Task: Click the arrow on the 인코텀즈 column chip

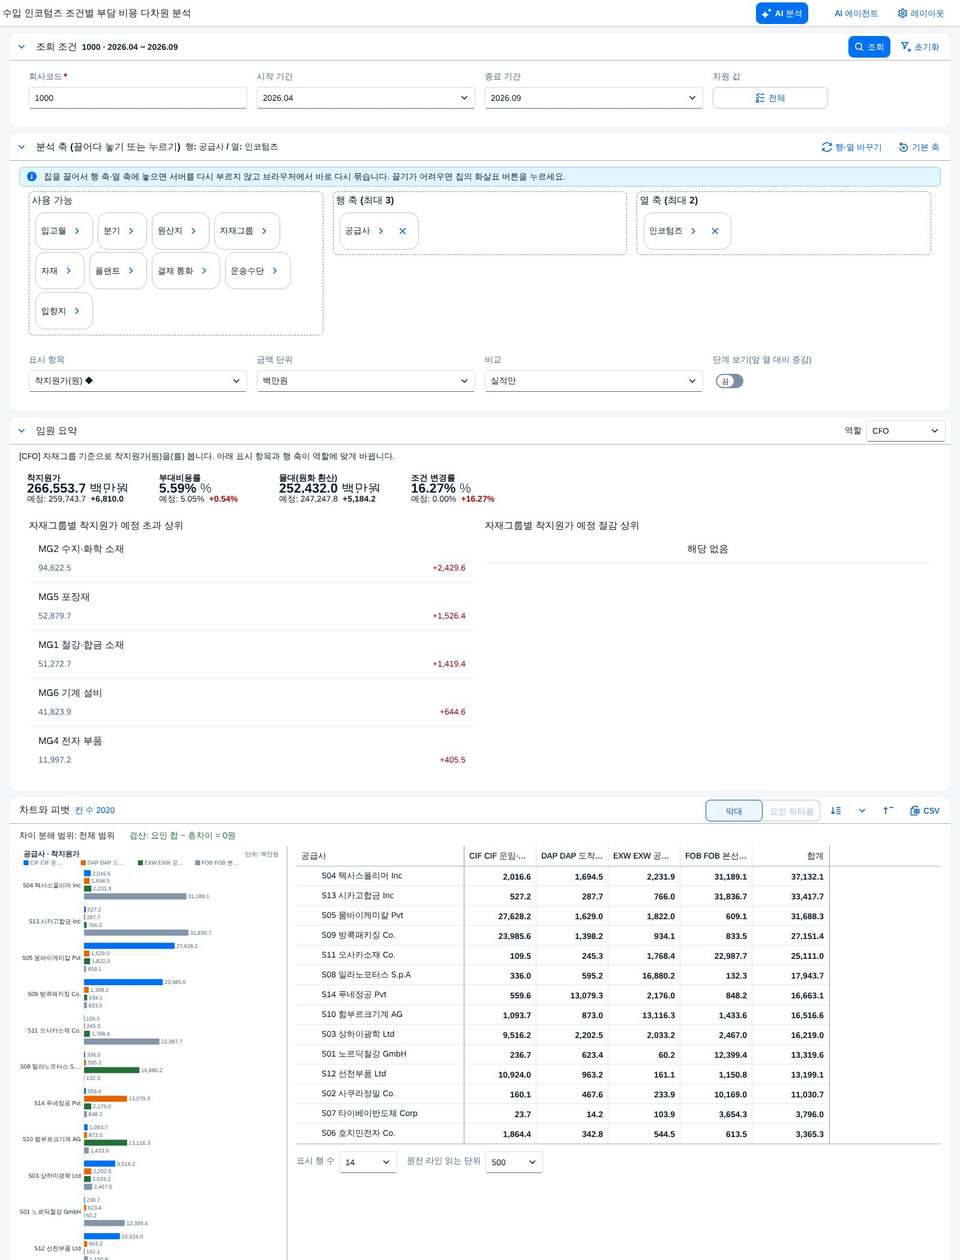Action: [x=693, y=231]
